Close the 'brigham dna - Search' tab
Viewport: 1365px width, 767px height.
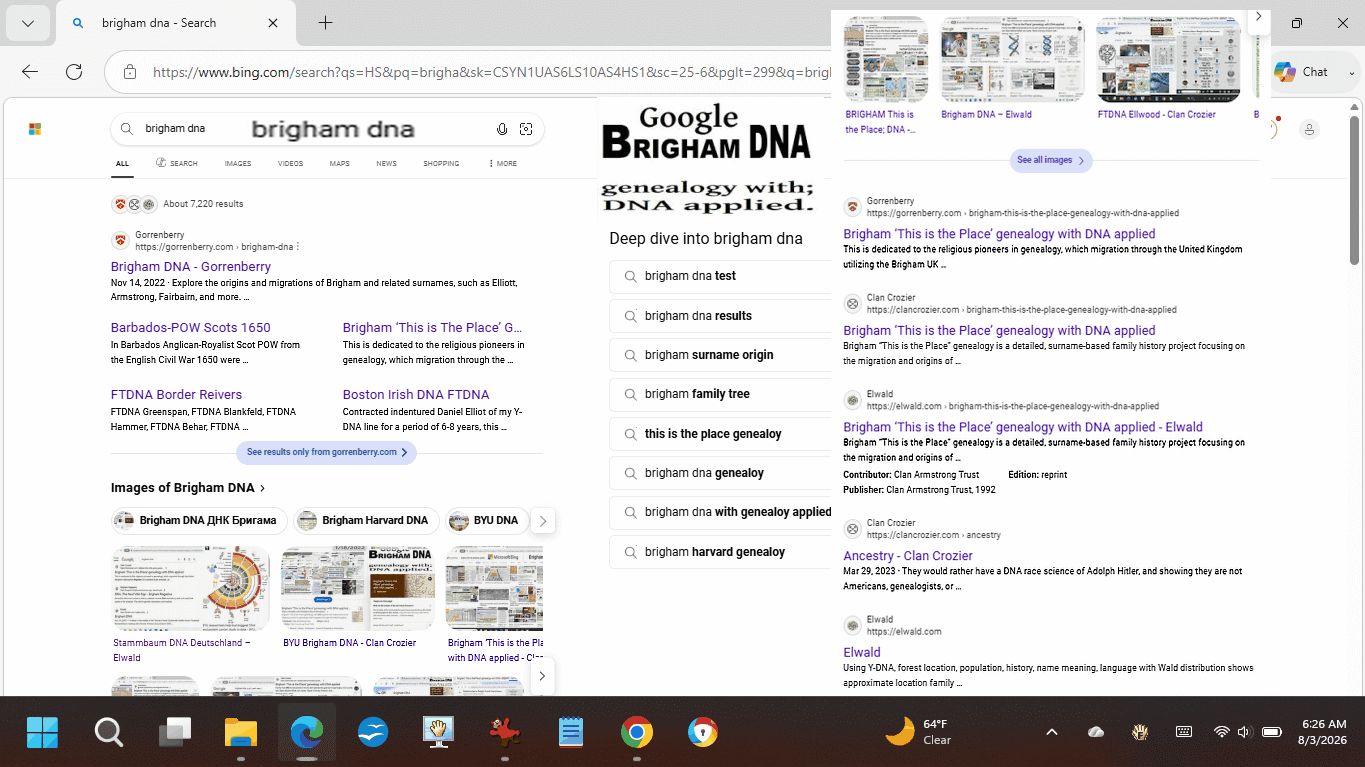tap(274, 23)
